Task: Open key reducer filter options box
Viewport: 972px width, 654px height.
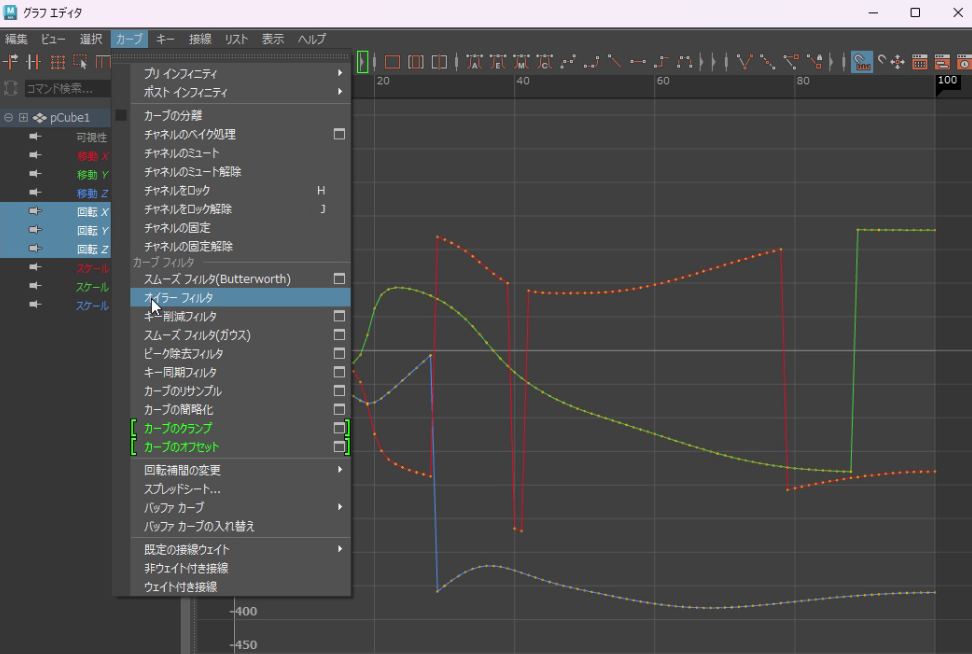Action: 339,316
